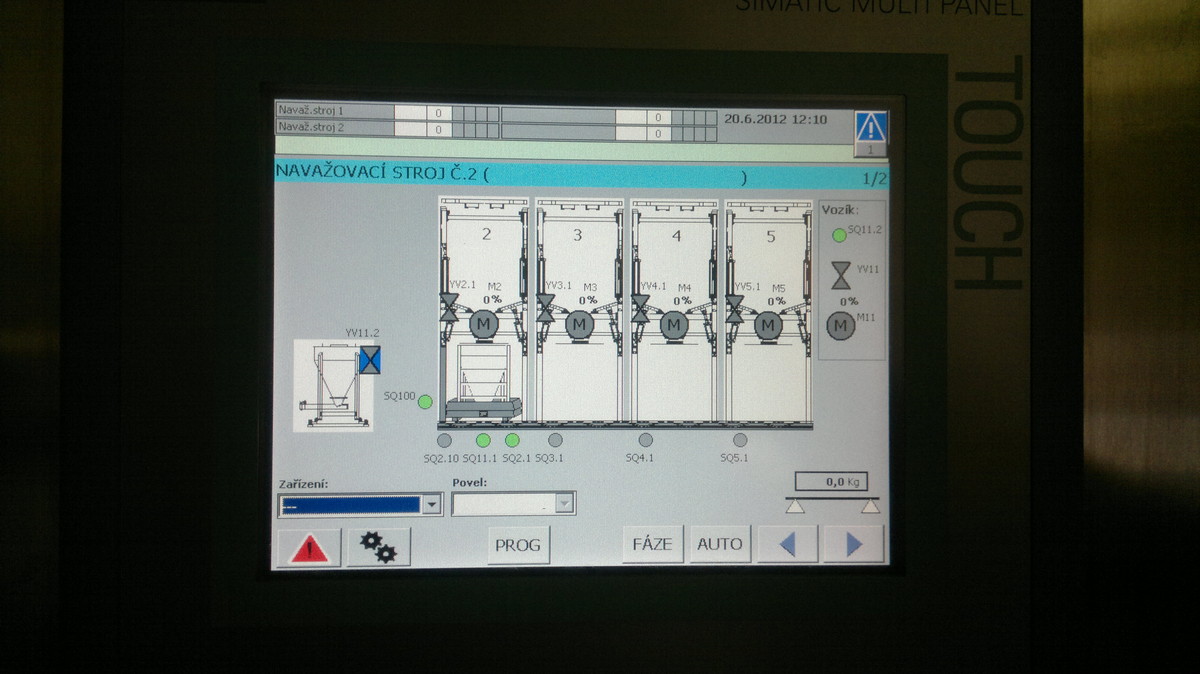
Task: Expand the Povel command dropdown
Action: coord(565,505)
